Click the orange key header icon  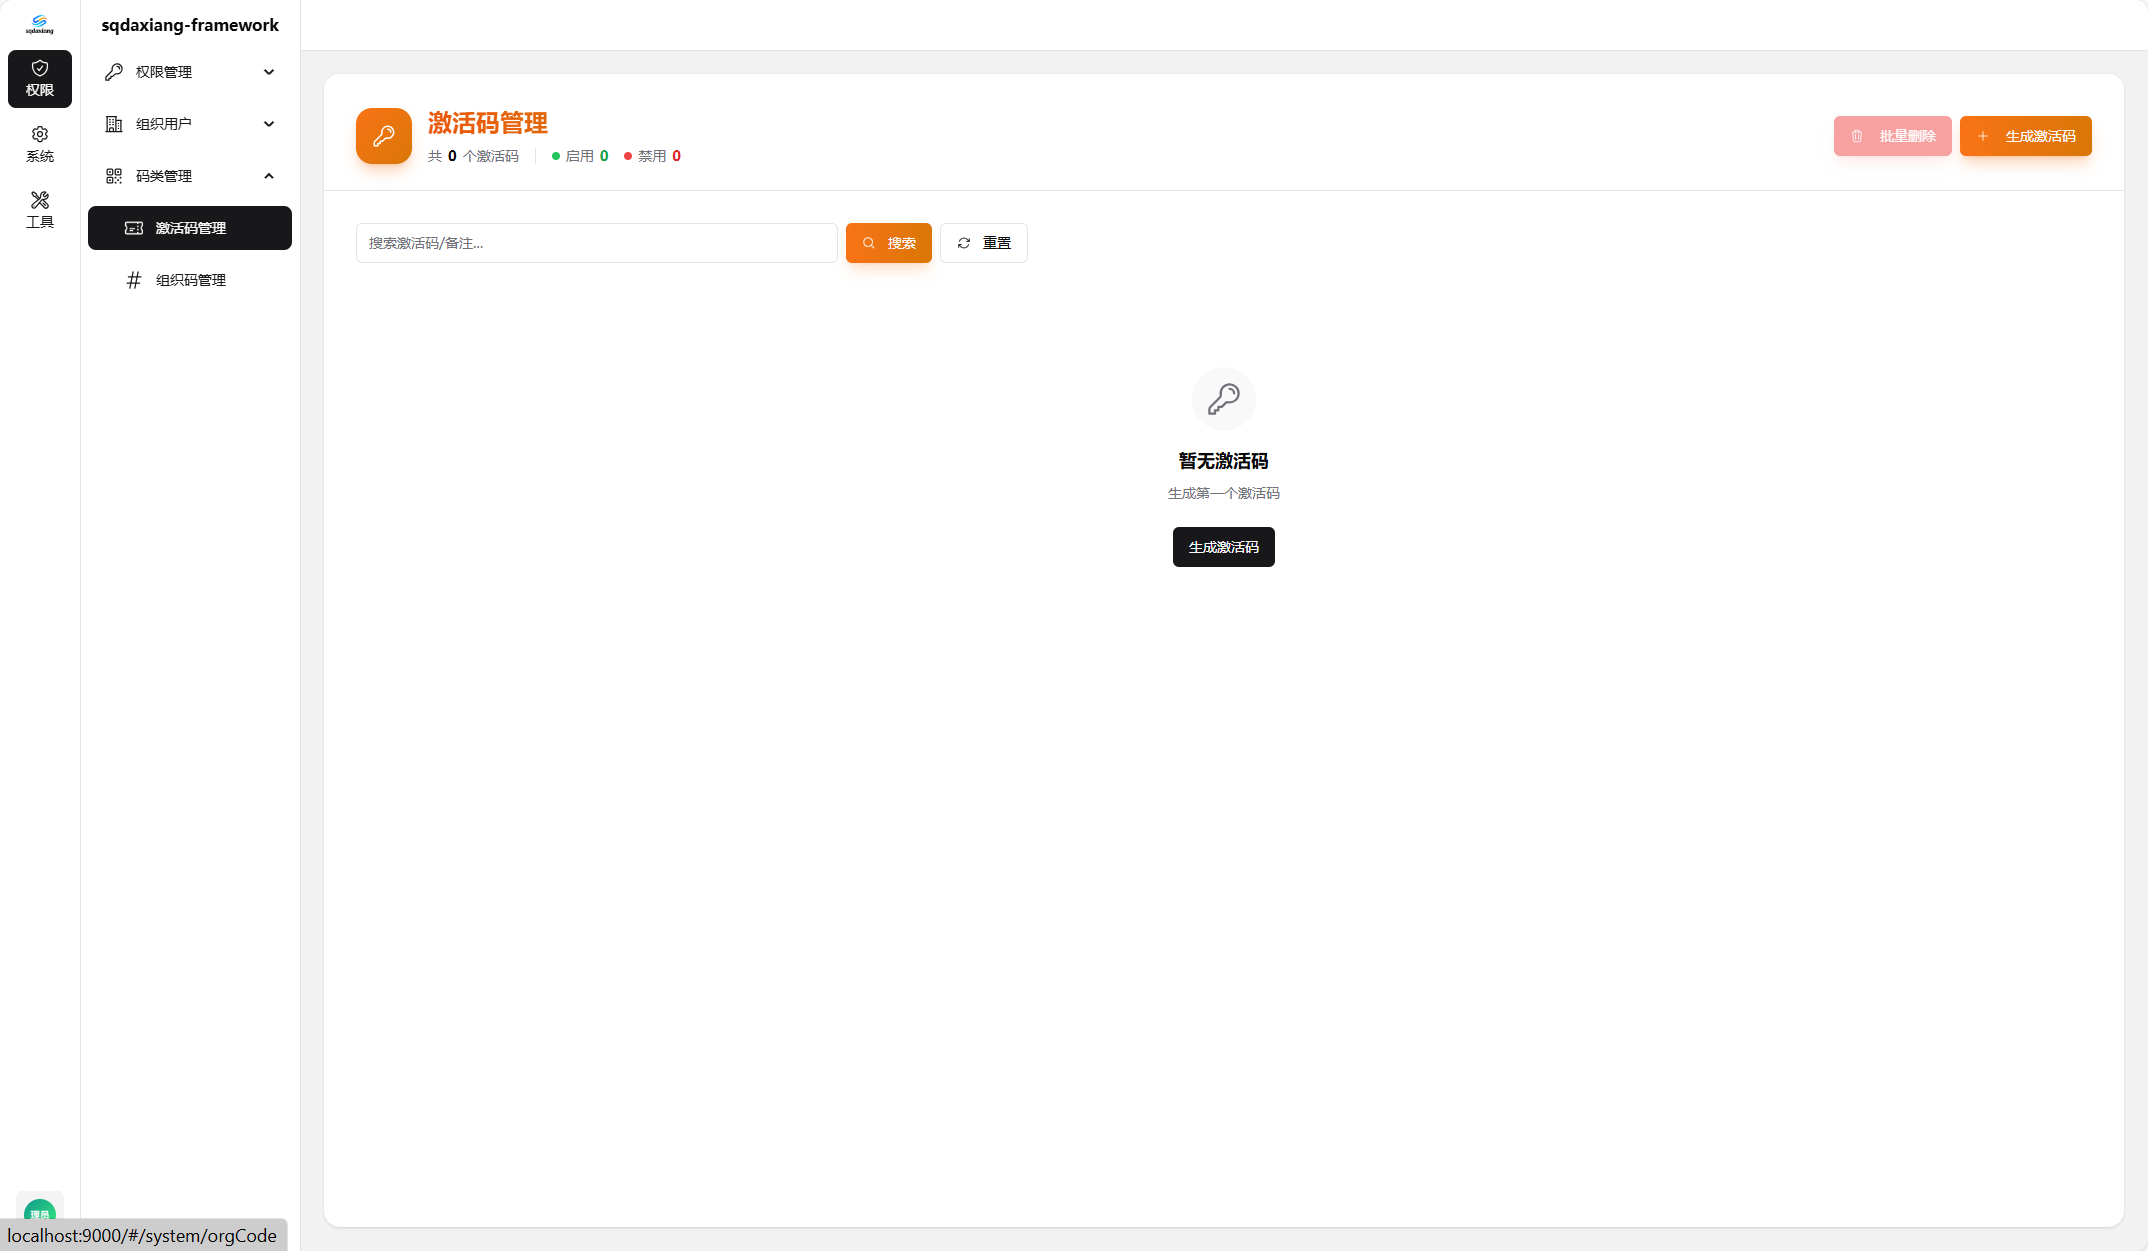coord(384,136)
